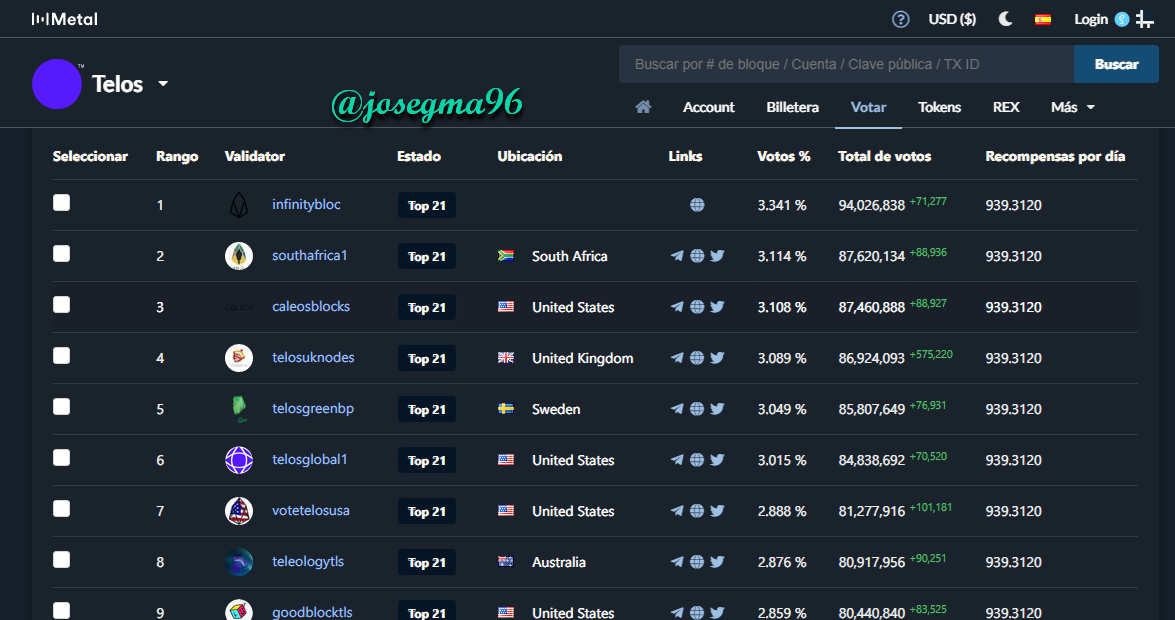Screen dimensions: 1175x620
Task: Open infinitybloc validator link
Action: (306, 204)
